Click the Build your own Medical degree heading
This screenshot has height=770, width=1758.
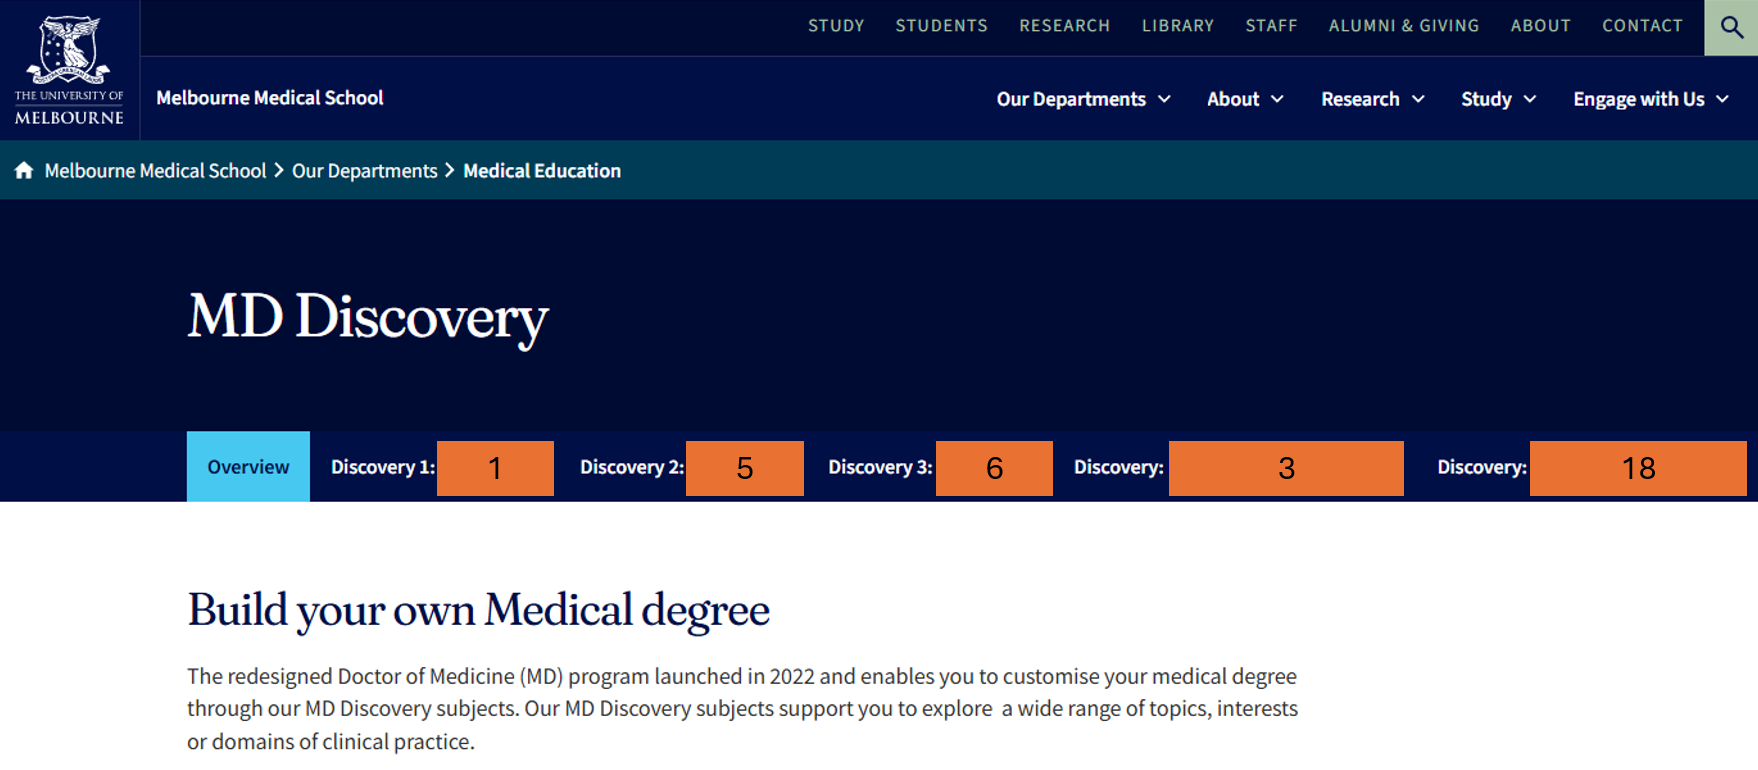click(478, 610)
